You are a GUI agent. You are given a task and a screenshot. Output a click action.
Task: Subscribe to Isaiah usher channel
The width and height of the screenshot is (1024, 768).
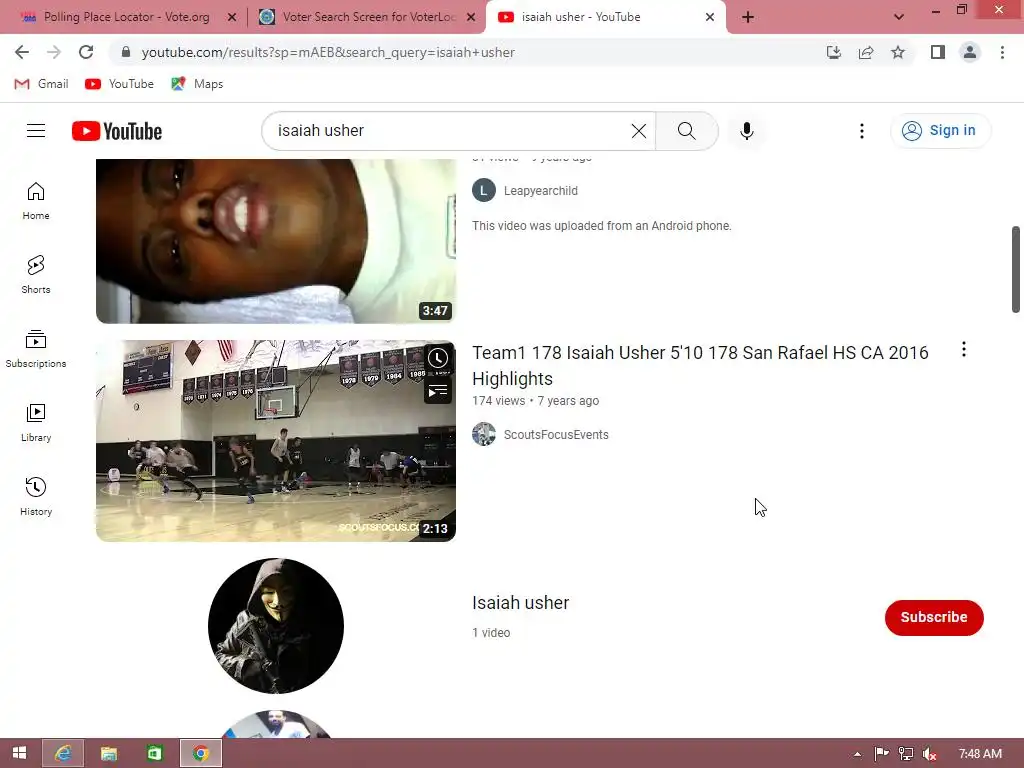(x=934, y=617)
